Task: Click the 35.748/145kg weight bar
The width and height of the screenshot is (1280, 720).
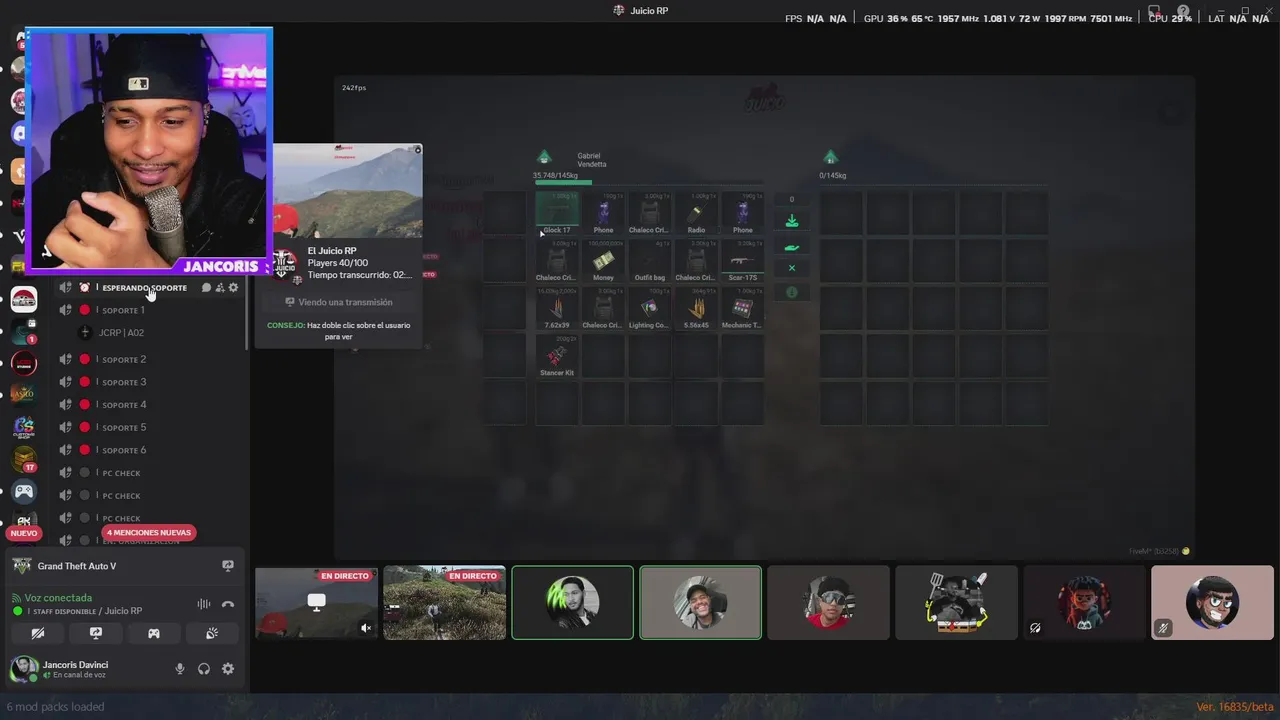Action: click(x=649, y=182)
